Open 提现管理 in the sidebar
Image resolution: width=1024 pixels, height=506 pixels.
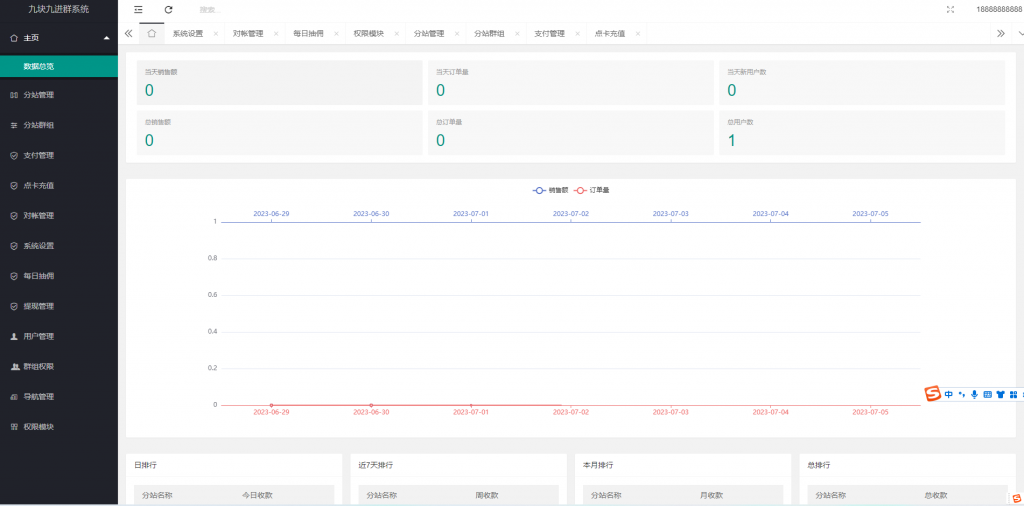[59, 306]
